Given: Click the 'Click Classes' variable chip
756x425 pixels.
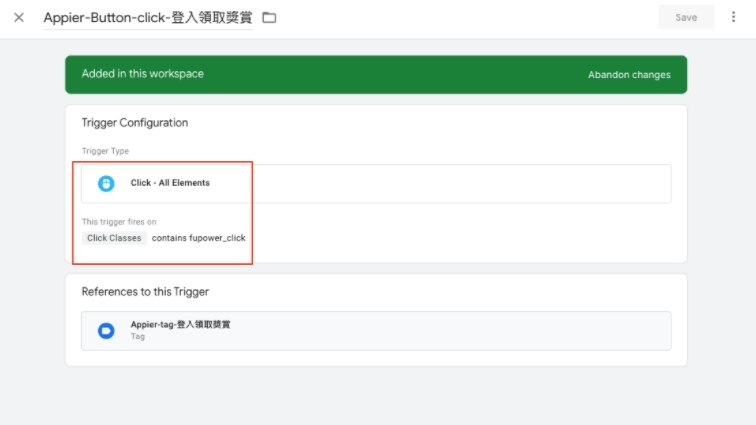Looking at the screenshot, I should point(114,238).
